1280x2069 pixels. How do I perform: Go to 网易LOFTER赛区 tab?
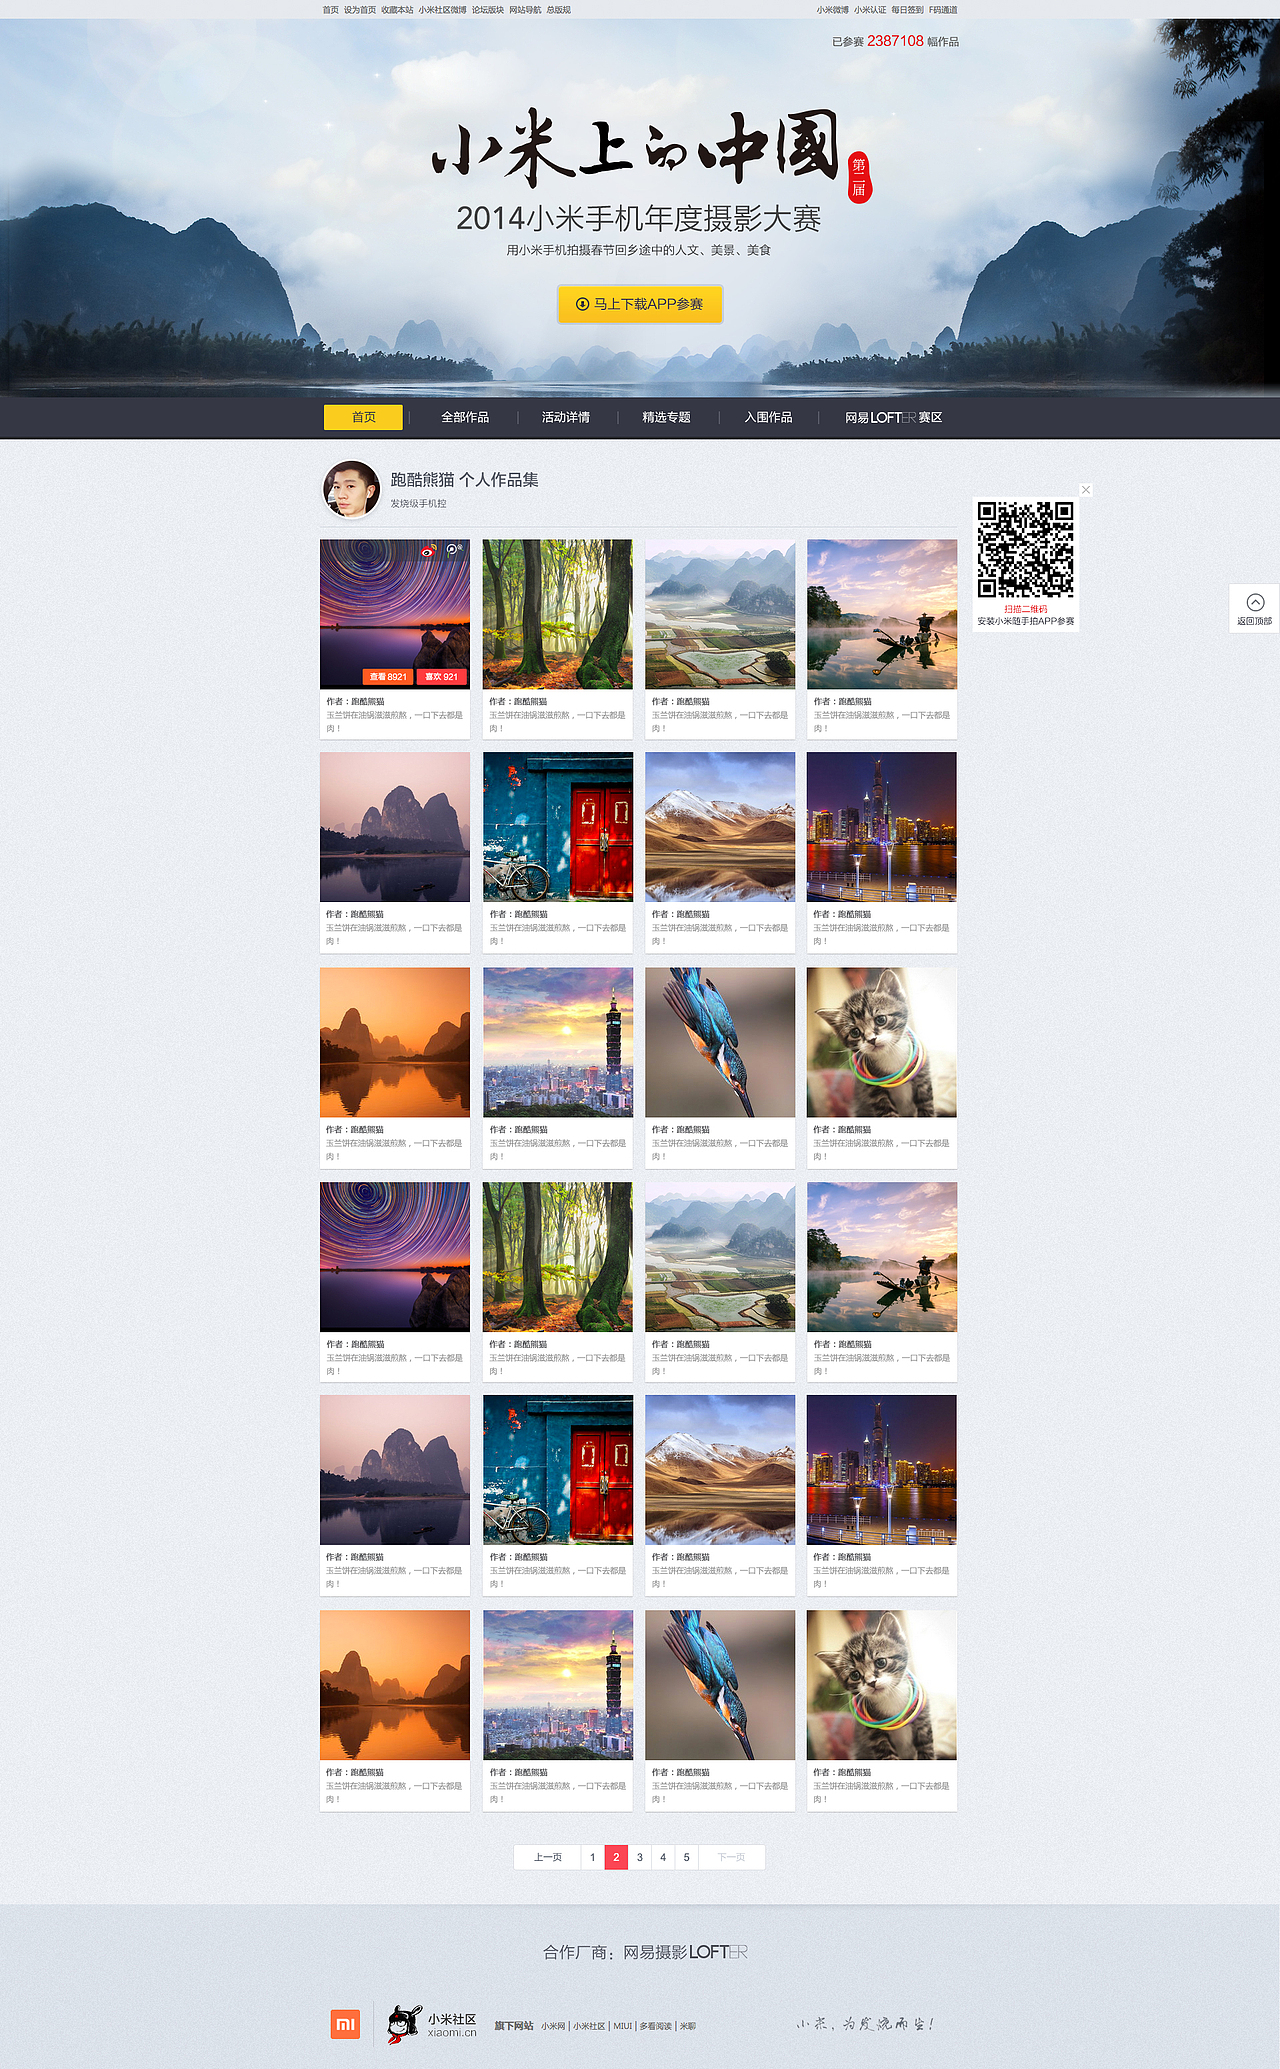(893, 417)
